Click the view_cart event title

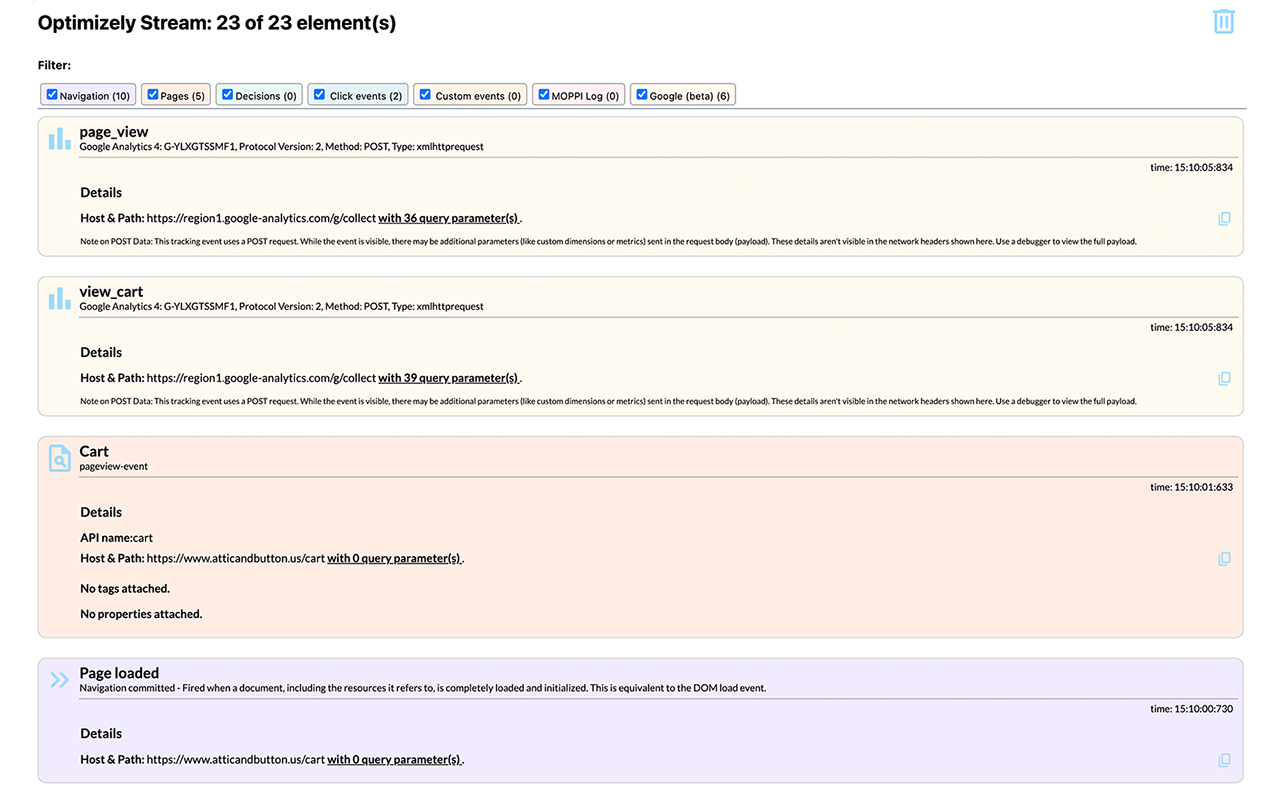[x=111, y=291]
